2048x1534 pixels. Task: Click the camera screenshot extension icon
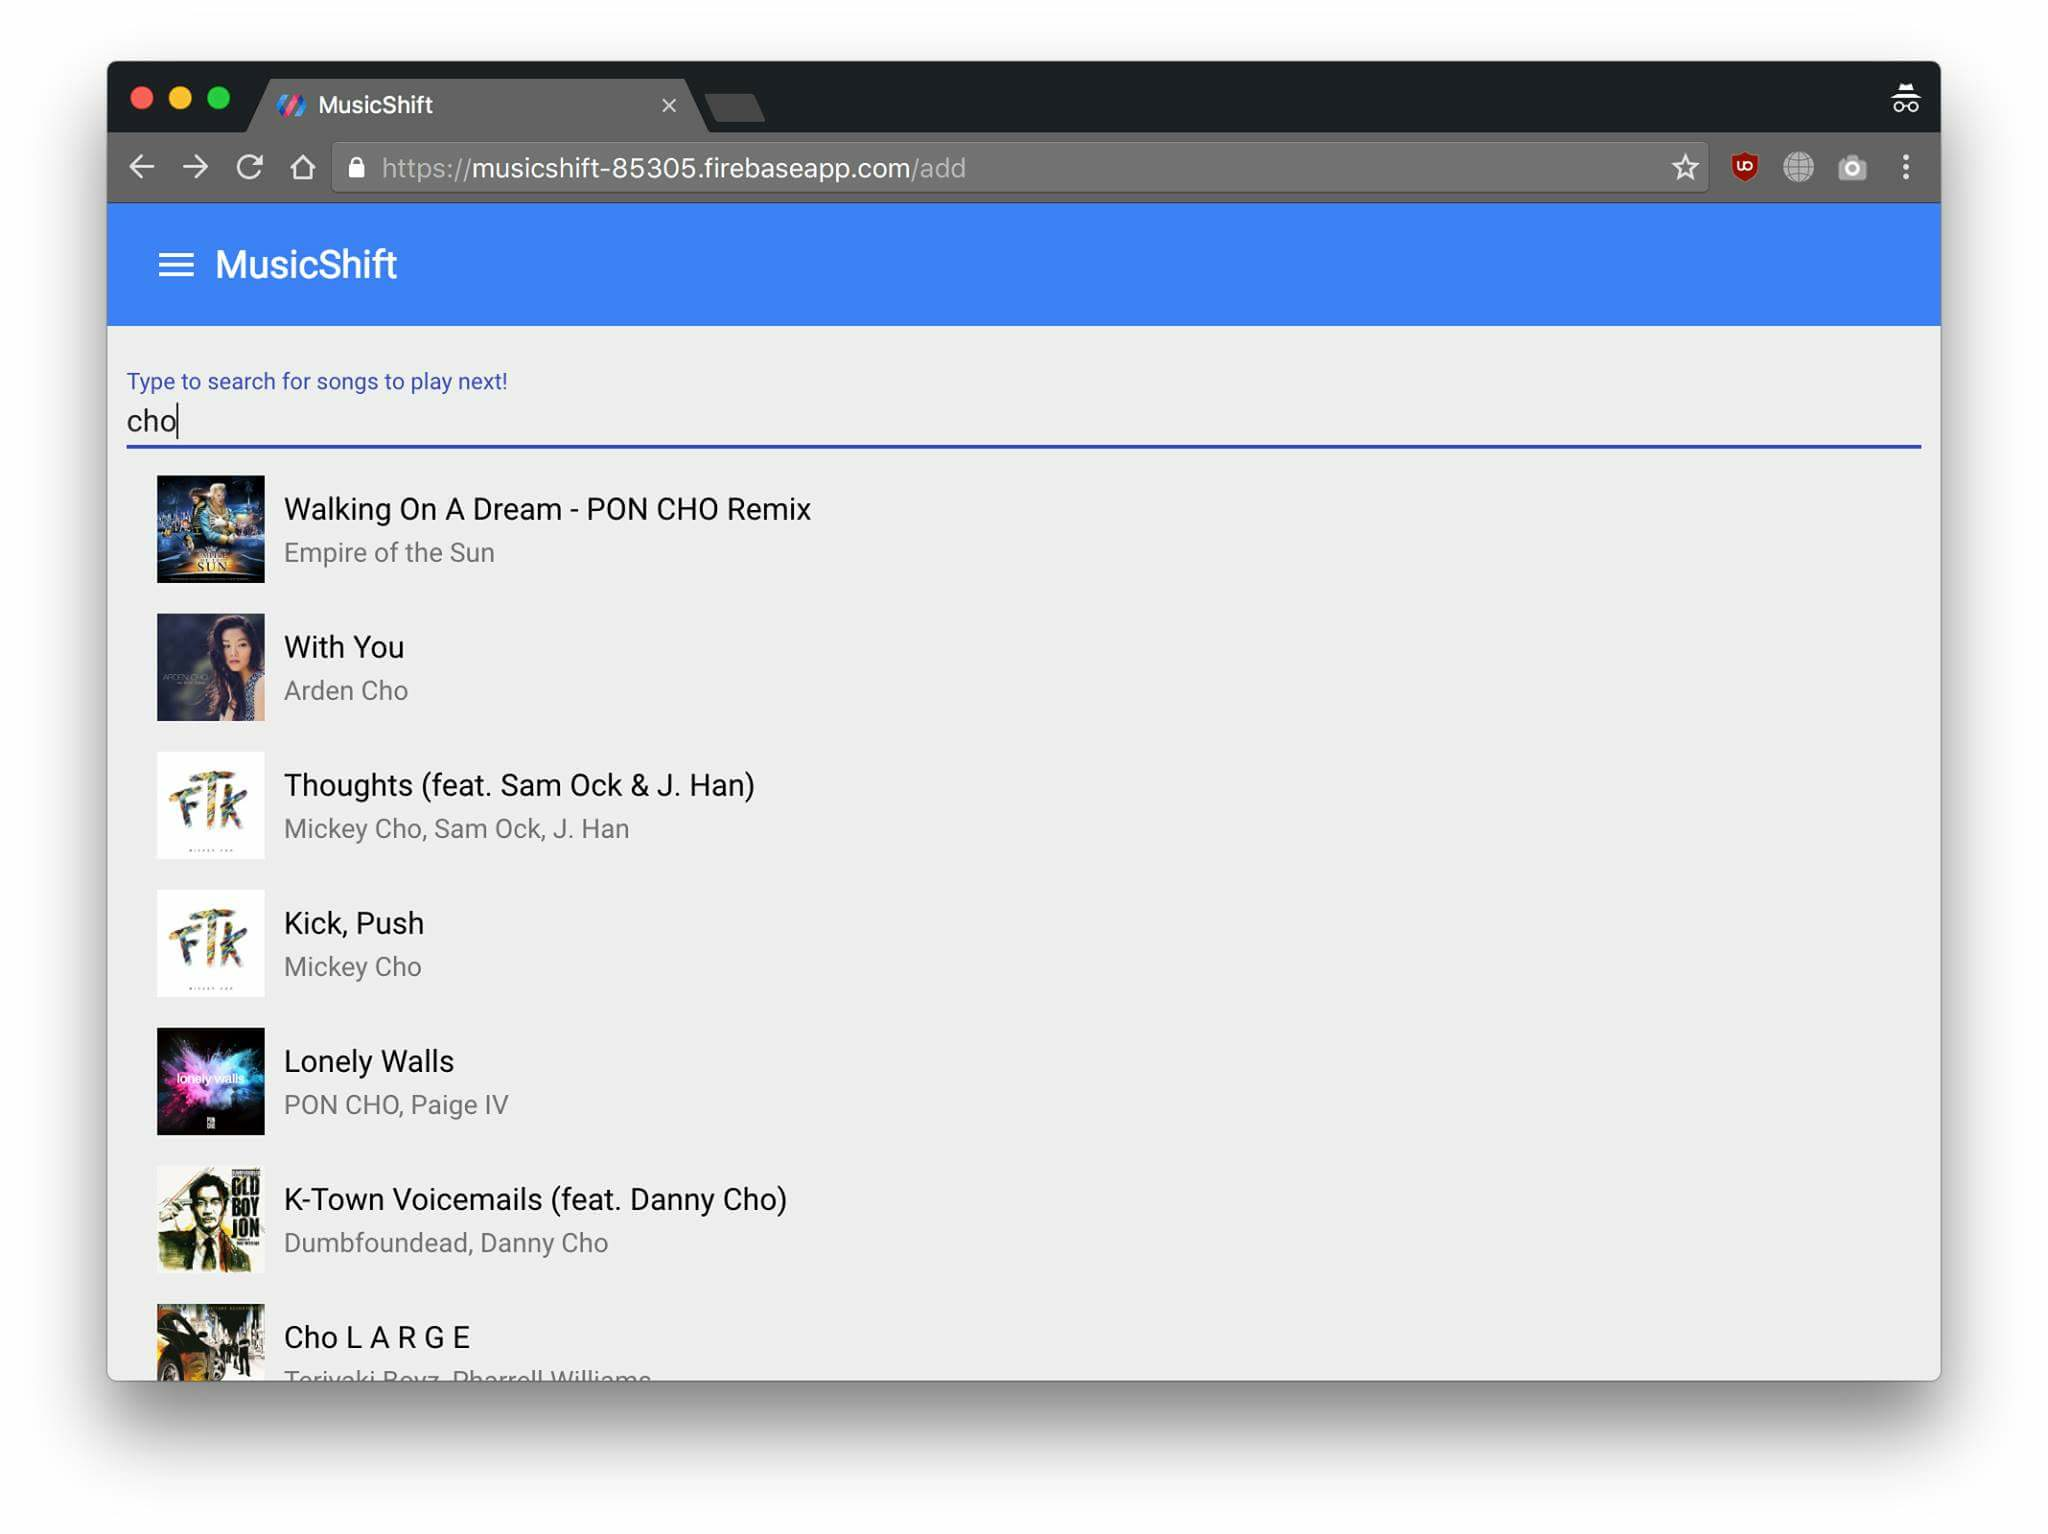click(x=1852, y=167)
